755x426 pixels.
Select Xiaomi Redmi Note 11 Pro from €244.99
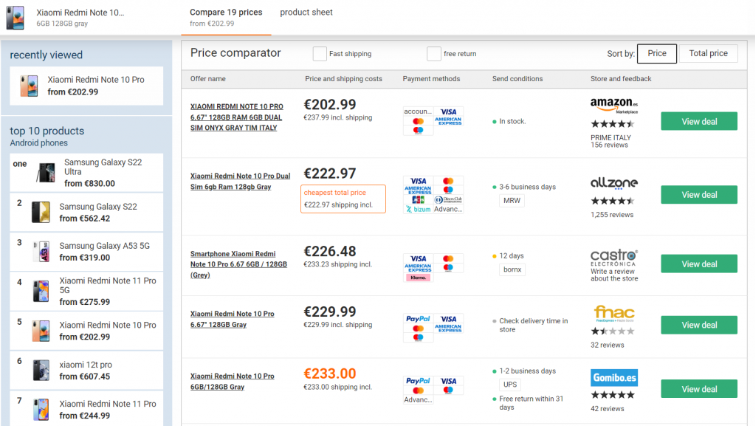[x=87, y=409]
